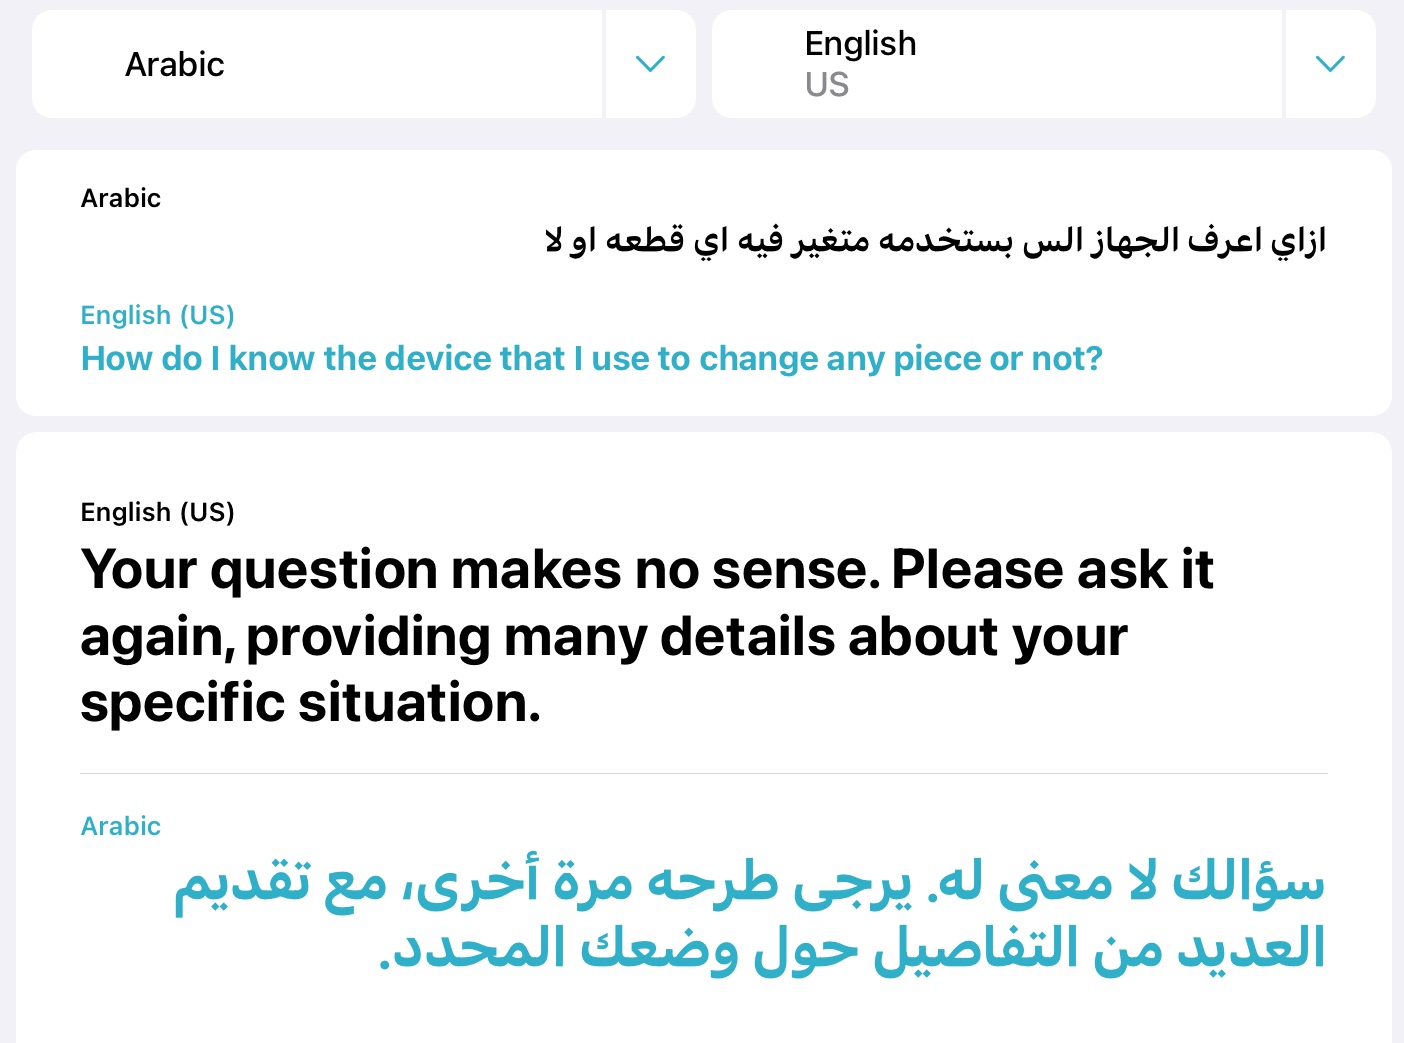The height and width of the screenshot is (1043, 1404).
Task: Click the background area between the two cards
Action: tap(702, 422)
